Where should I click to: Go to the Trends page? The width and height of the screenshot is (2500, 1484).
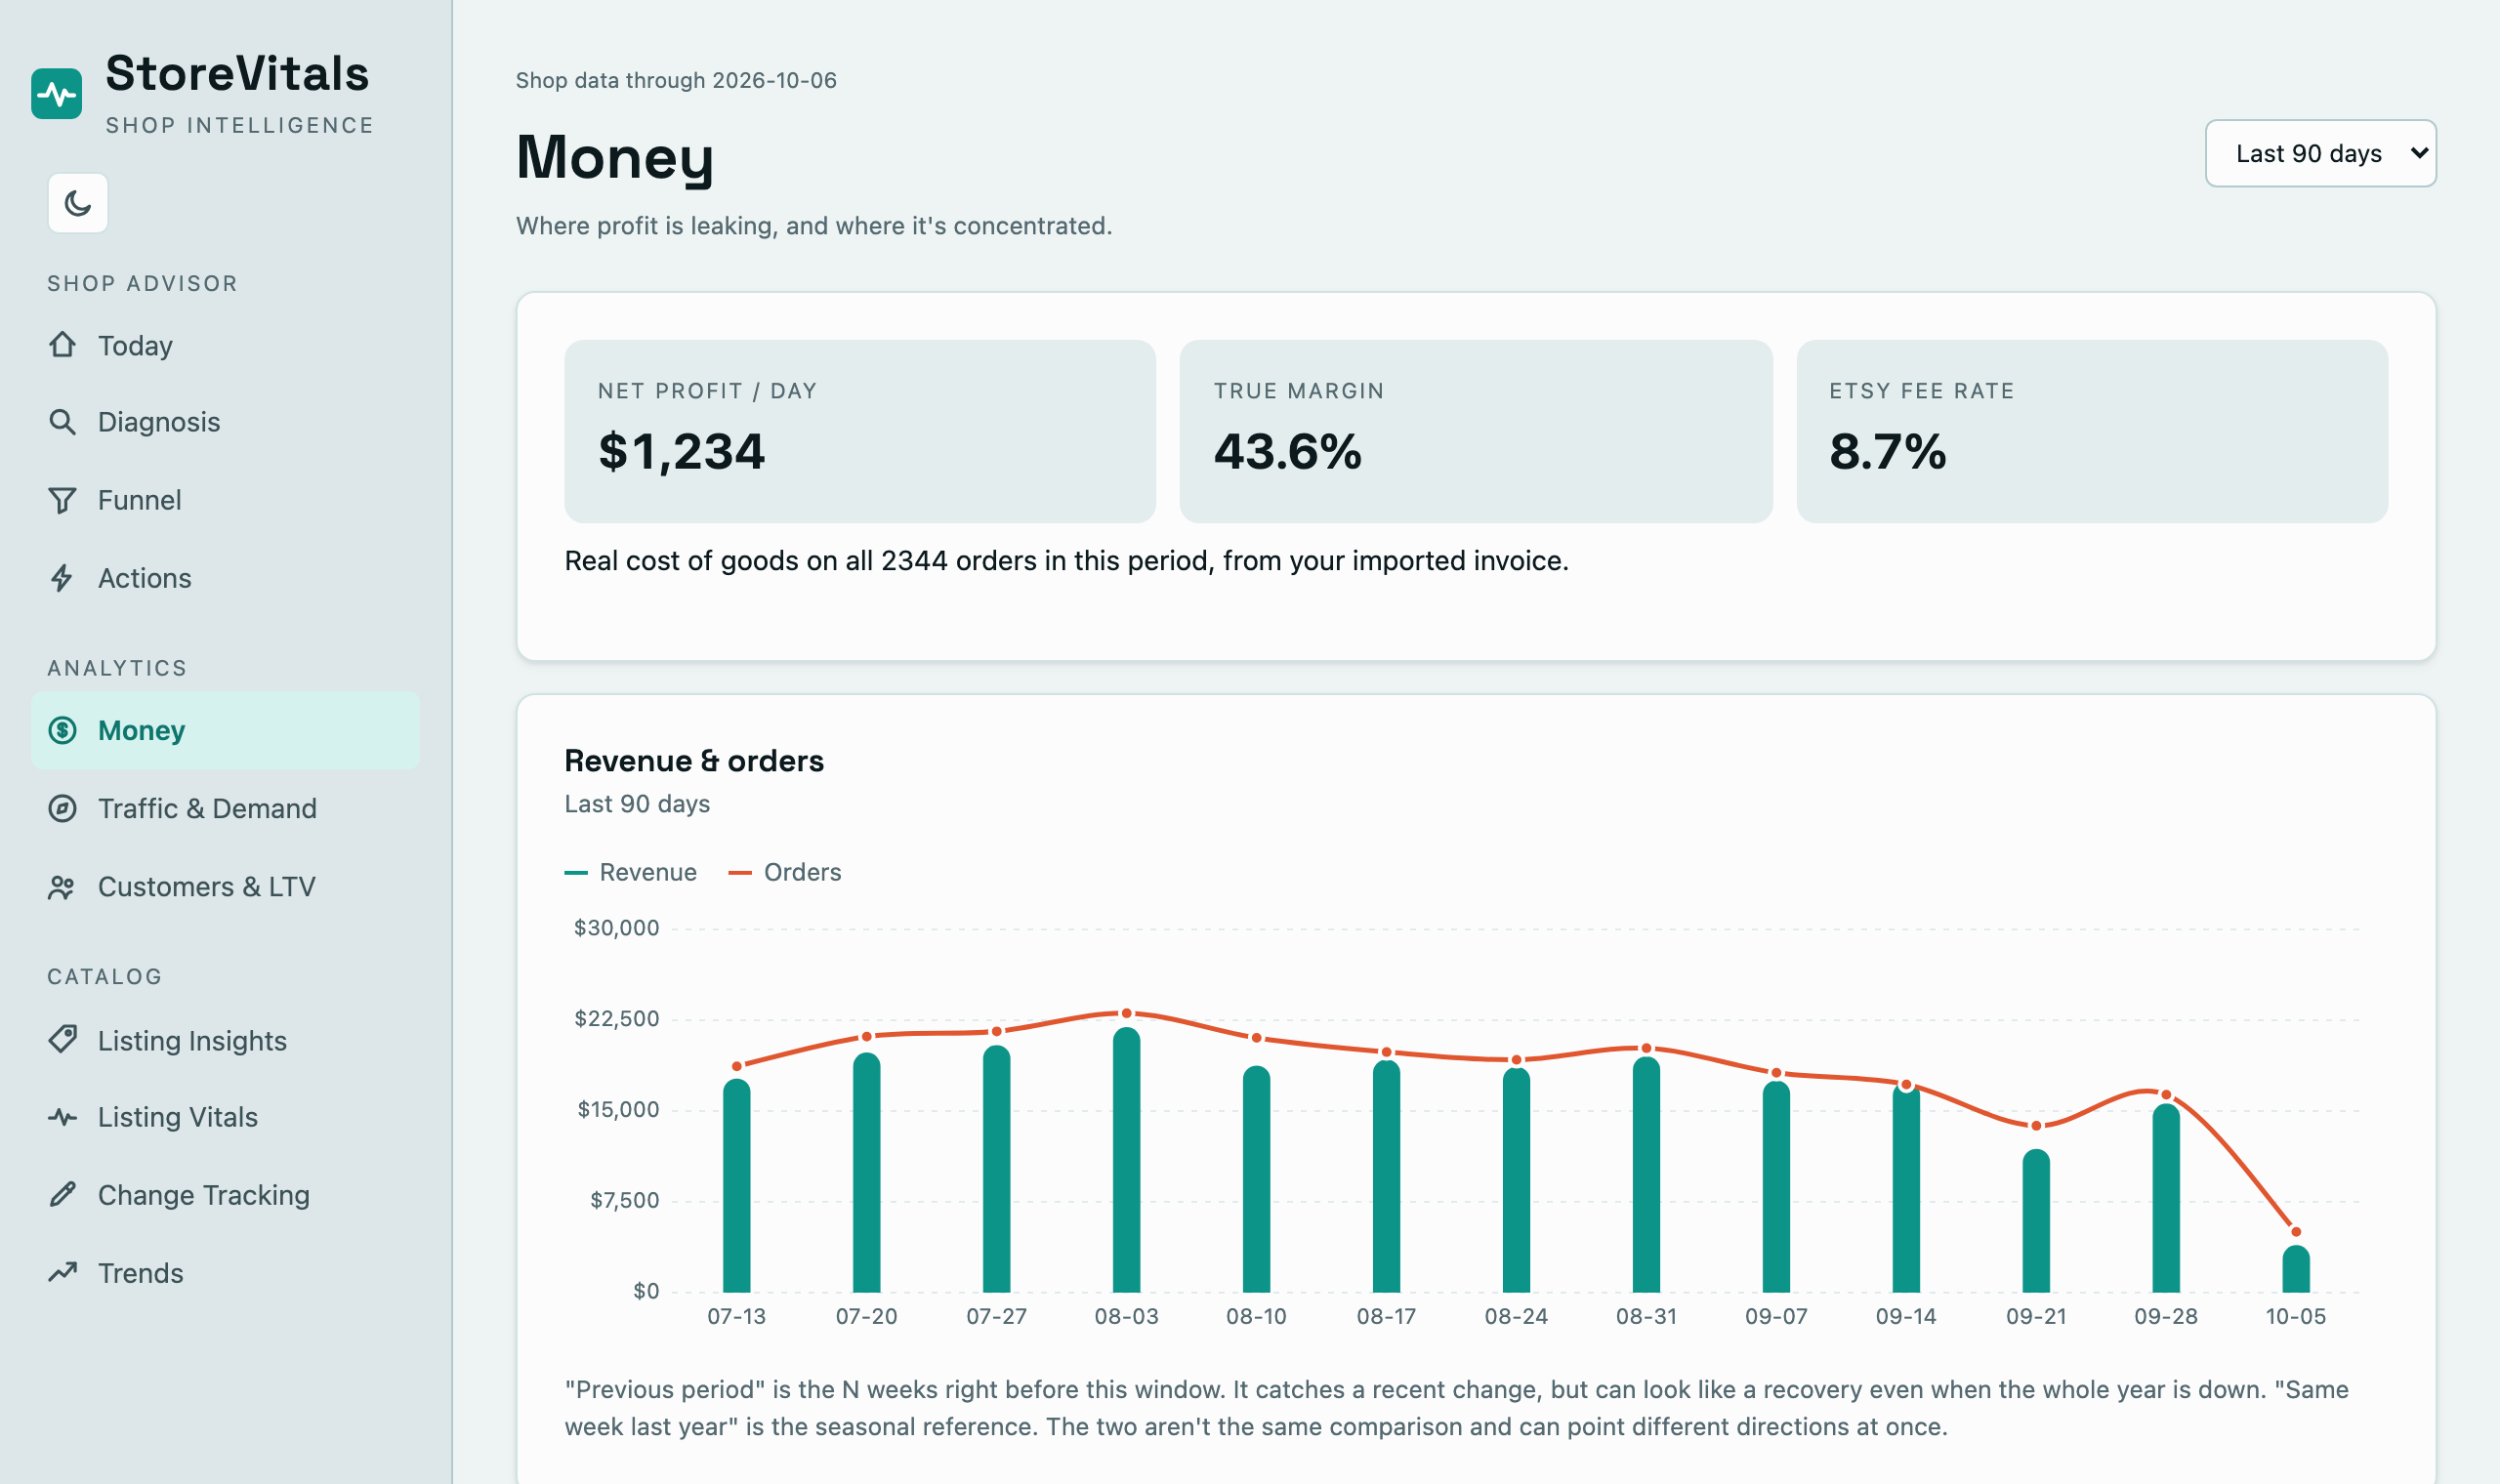pos(225,1273)
